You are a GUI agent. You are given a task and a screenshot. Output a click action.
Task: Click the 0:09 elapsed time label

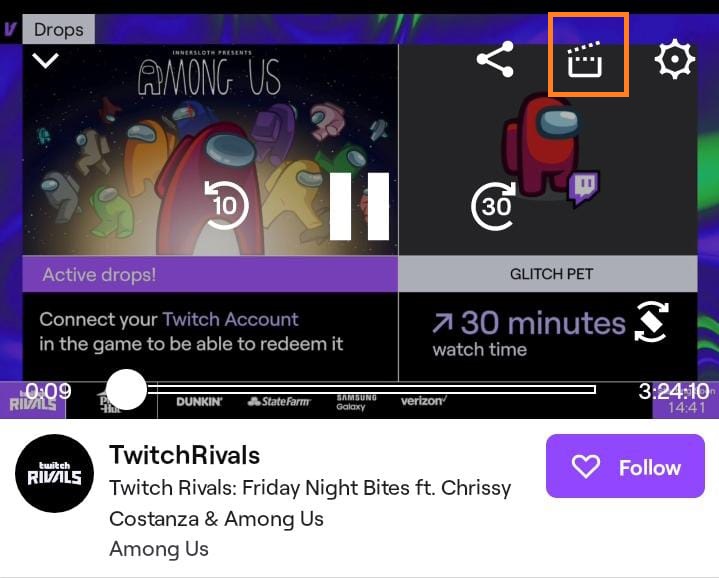coord(48,391)
